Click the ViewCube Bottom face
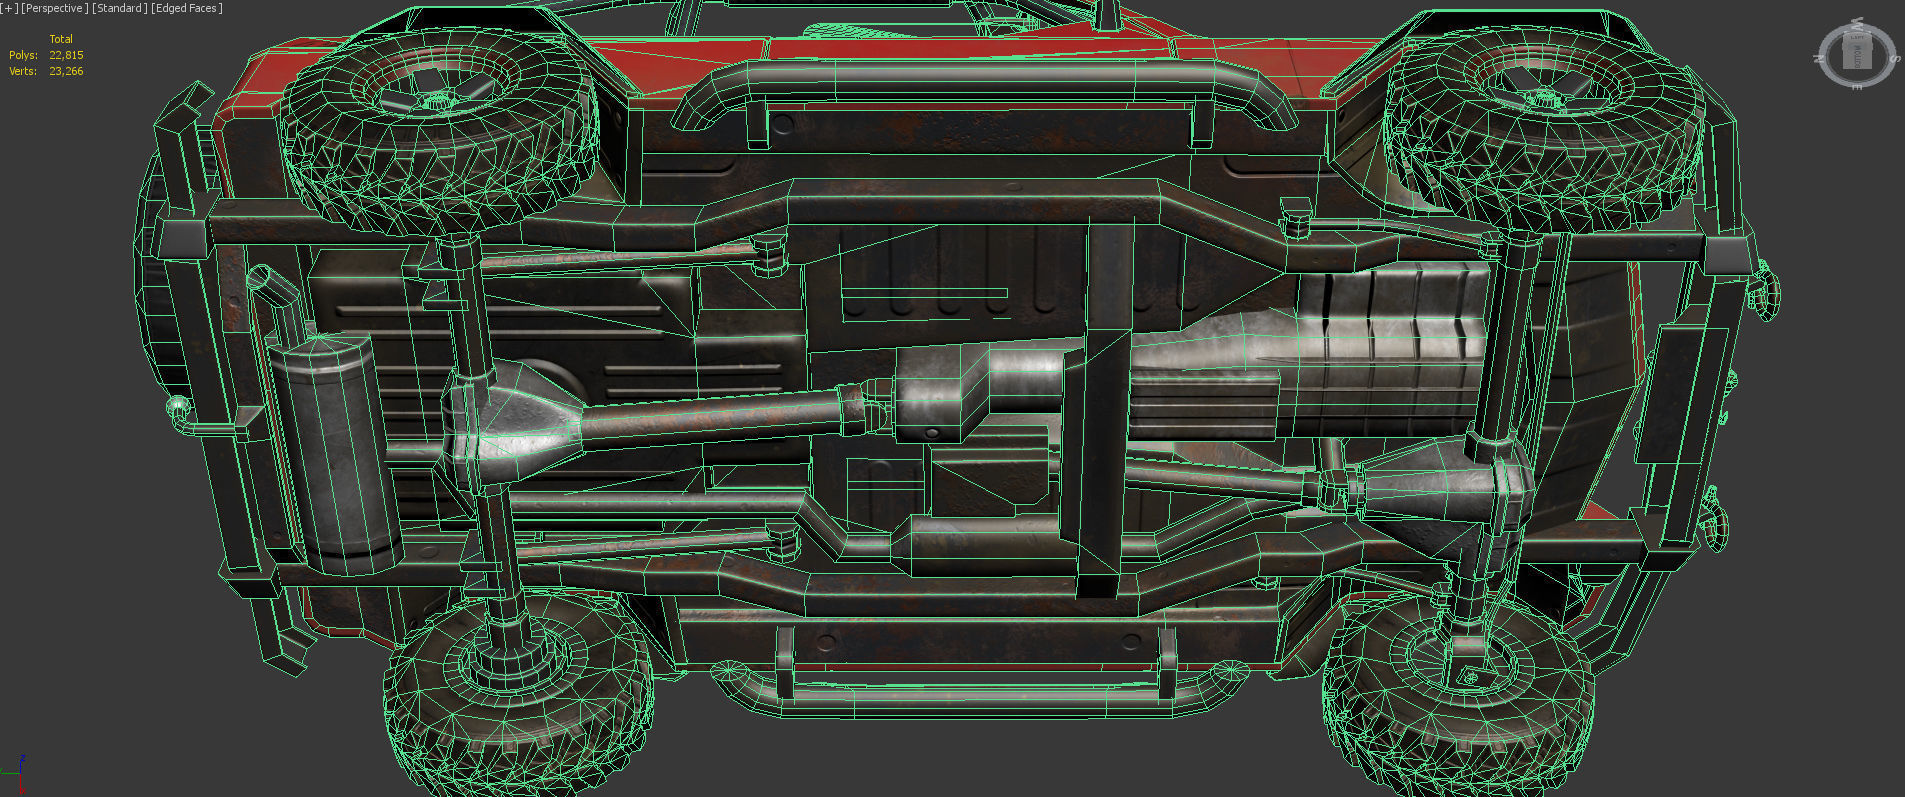Viewport: 1905px width, 797px height. 1857,56
